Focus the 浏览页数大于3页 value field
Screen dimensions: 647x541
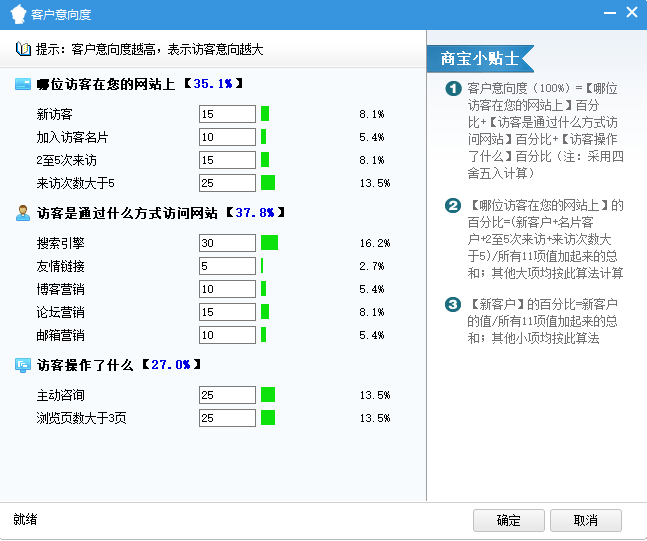coord(227,418)
